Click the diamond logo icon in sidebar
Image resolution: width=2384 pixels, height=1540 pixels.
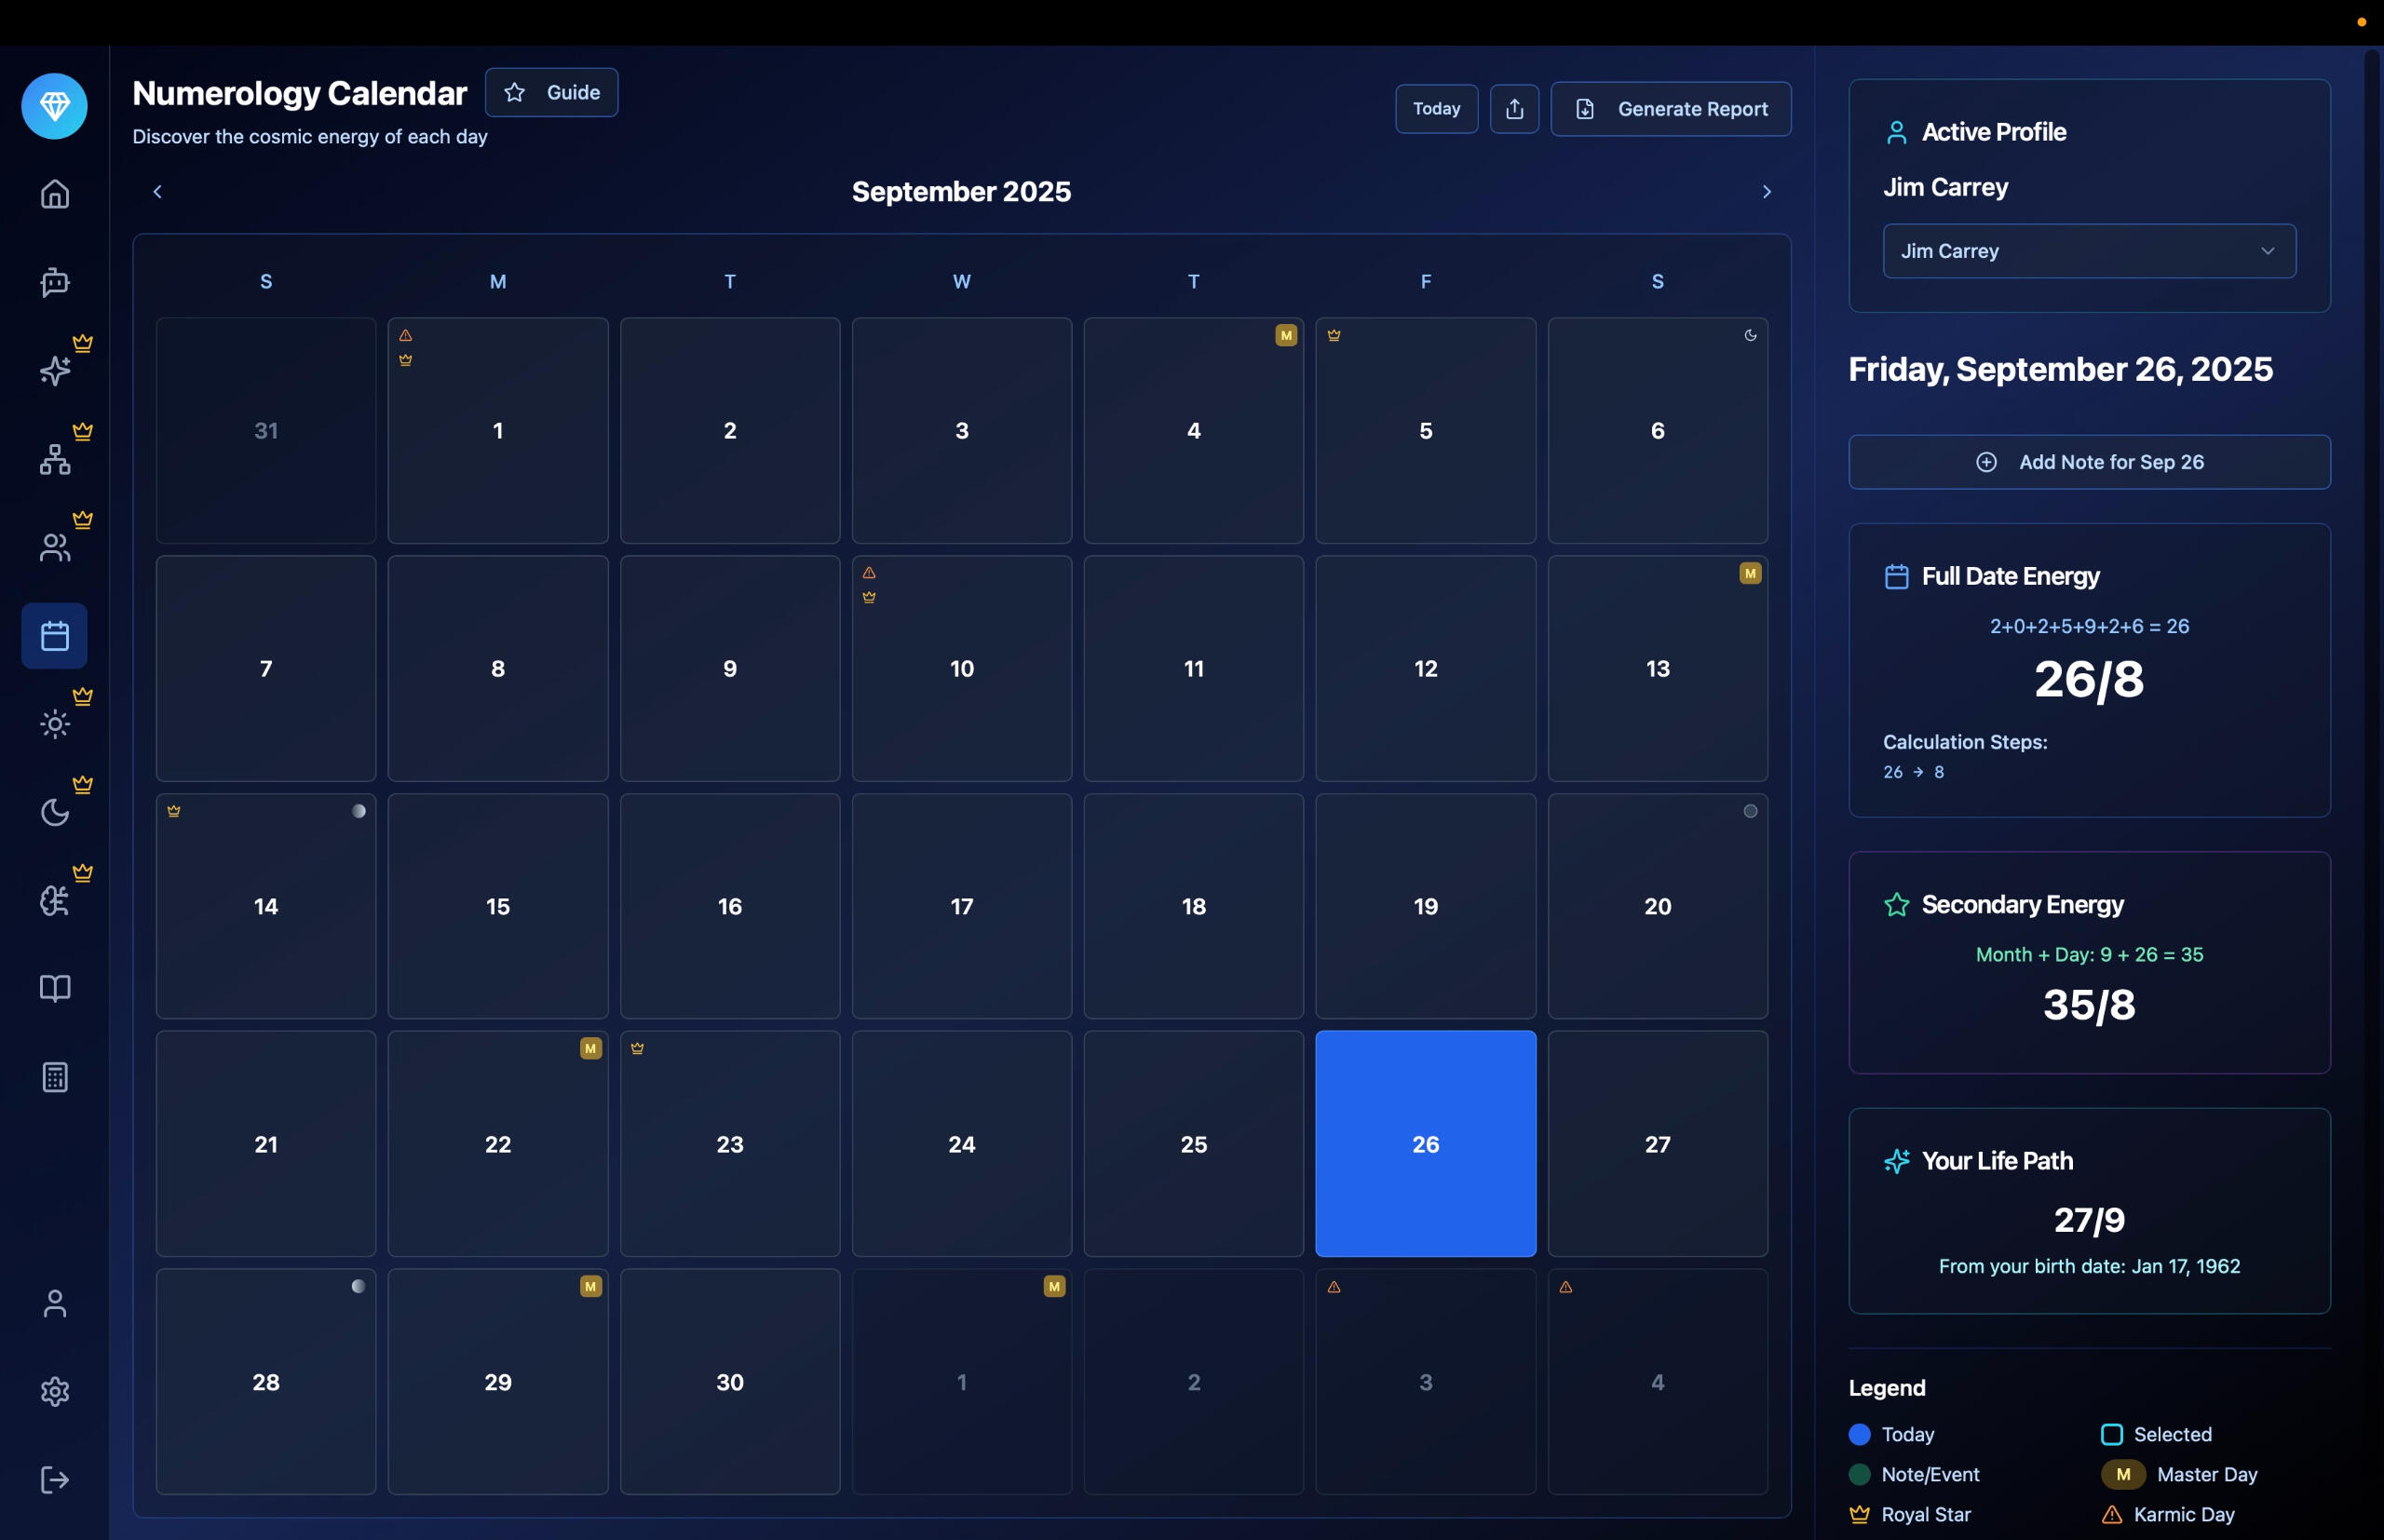point(54,106)
